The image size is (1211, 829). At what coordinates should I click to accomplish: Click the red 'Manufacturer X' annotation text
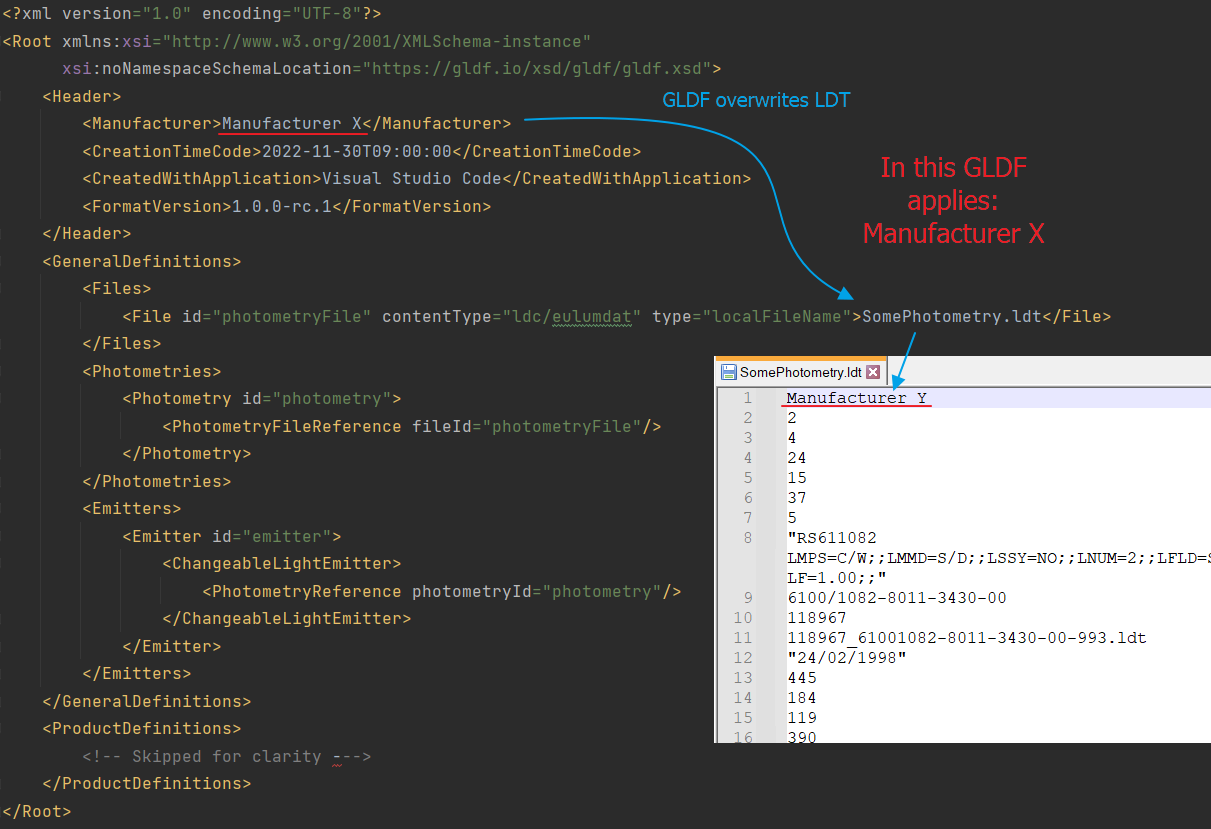953,233
